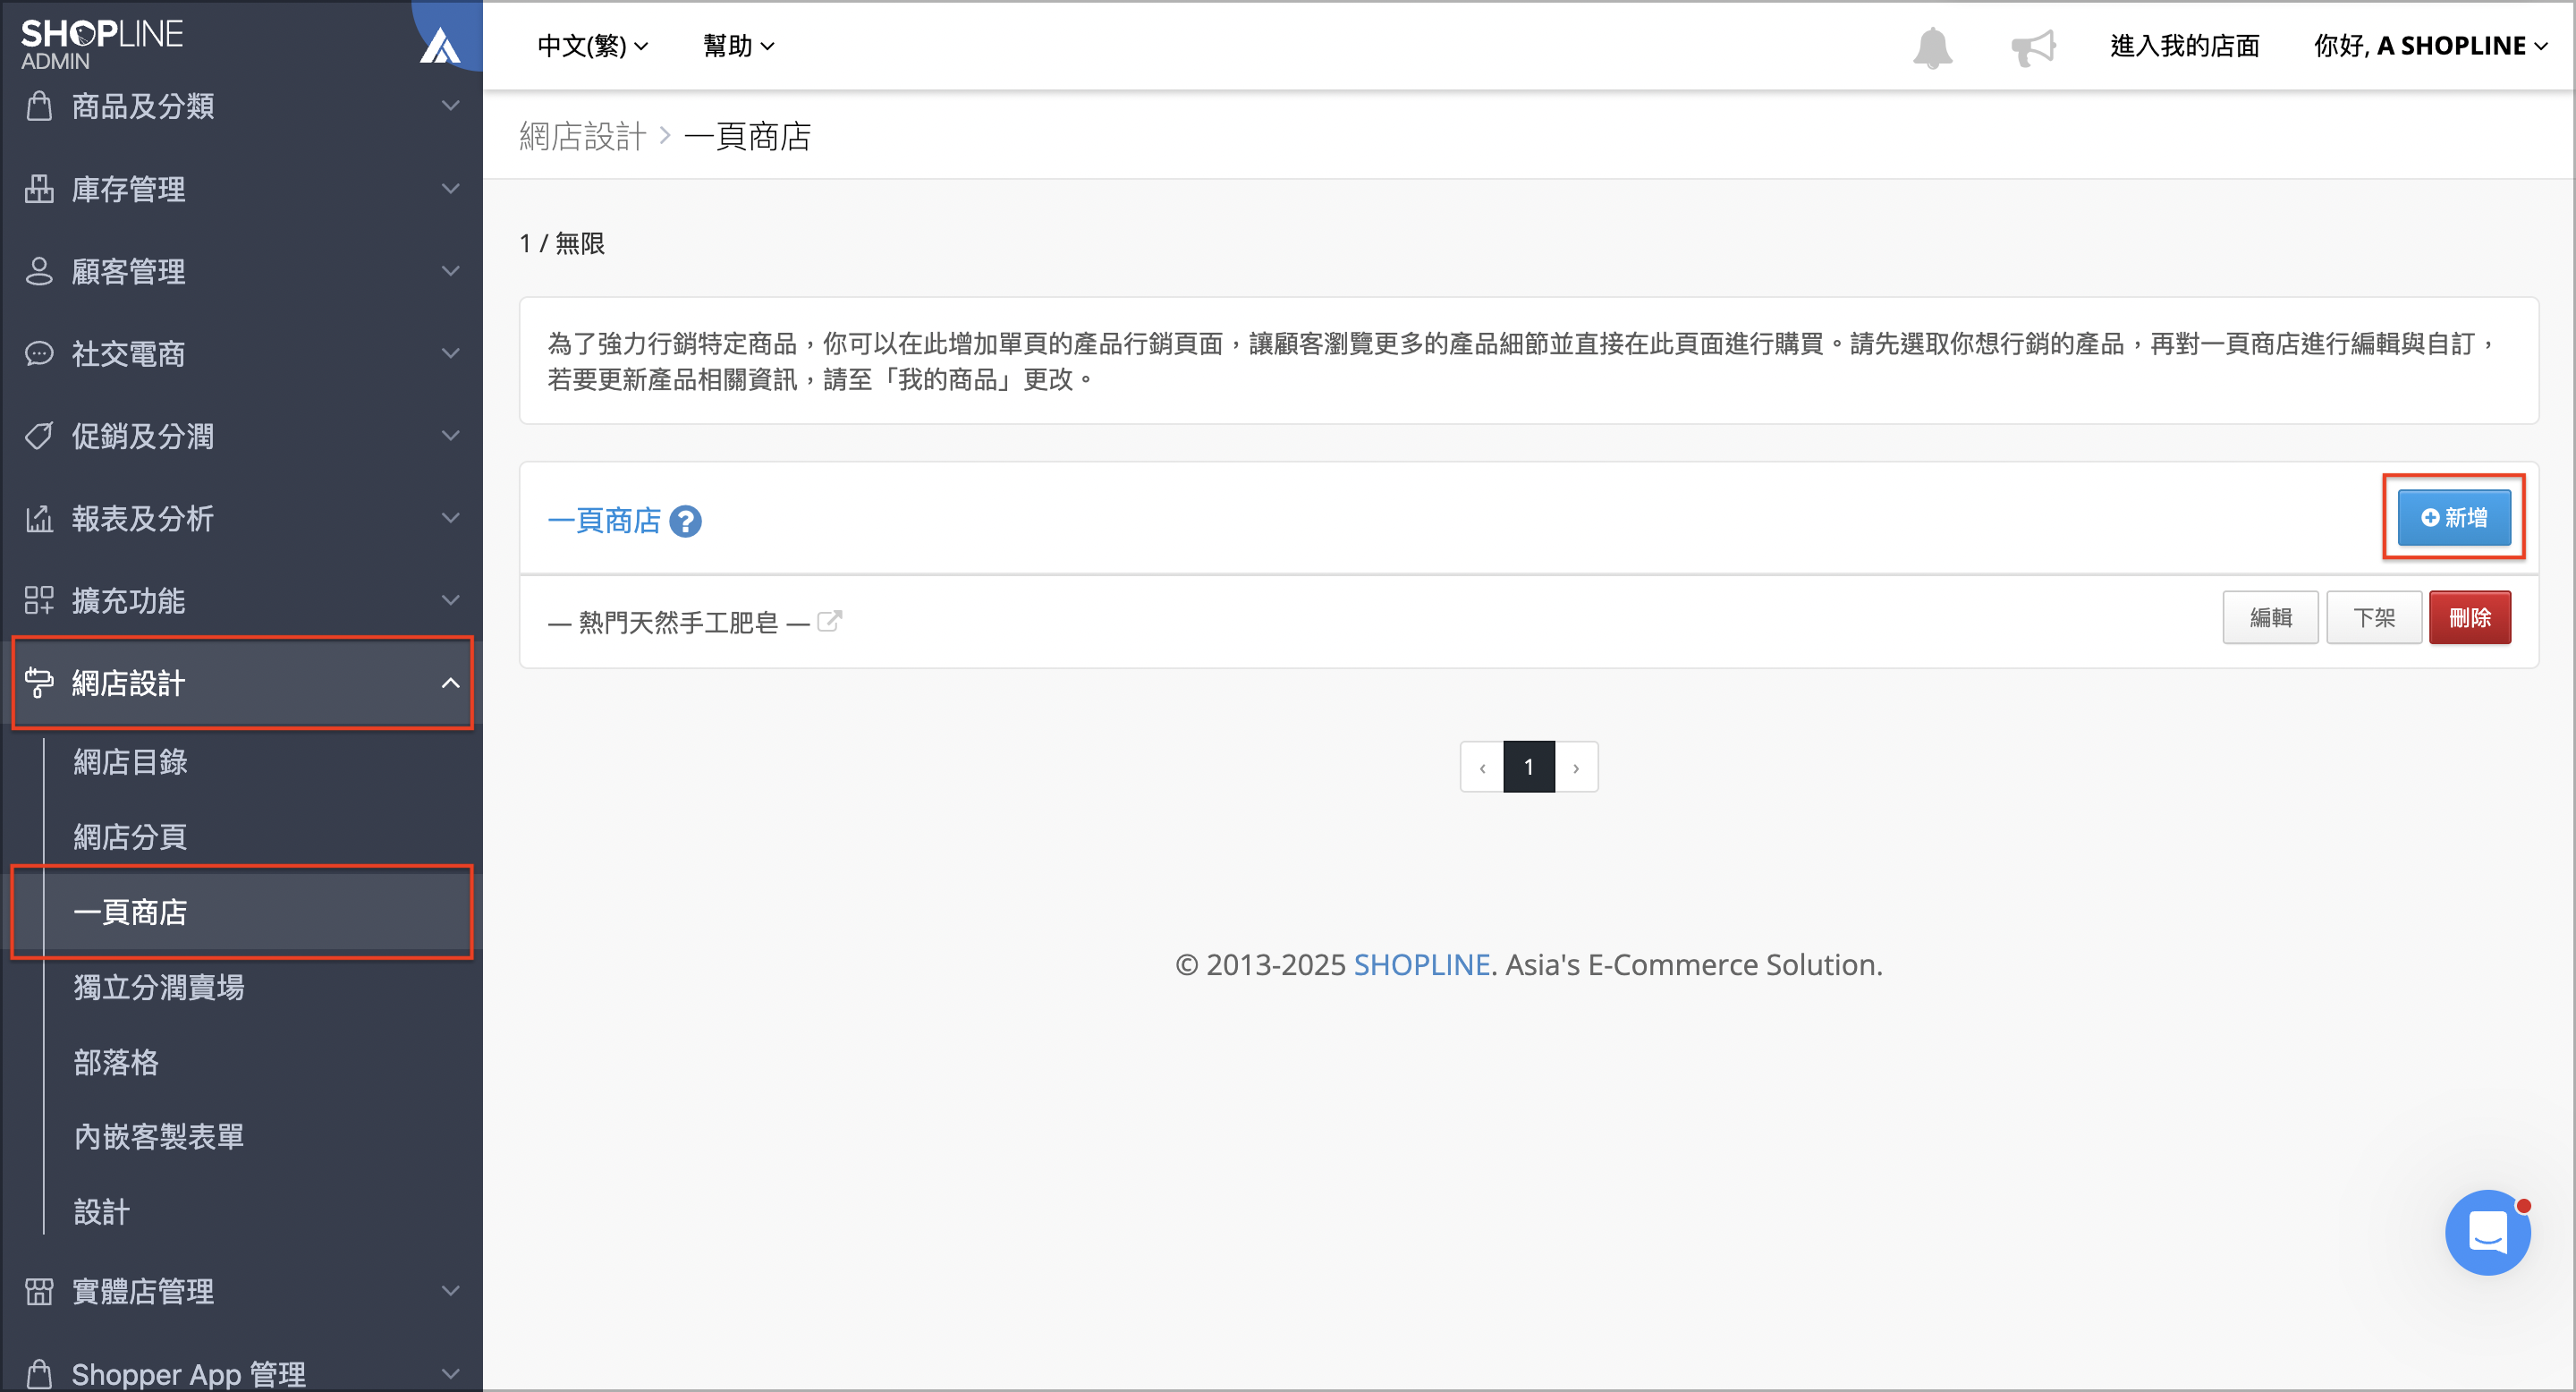2576x1392 pixels.
Task: Open the live chat bubble widget
Action: click(x=2487, y=1232)
